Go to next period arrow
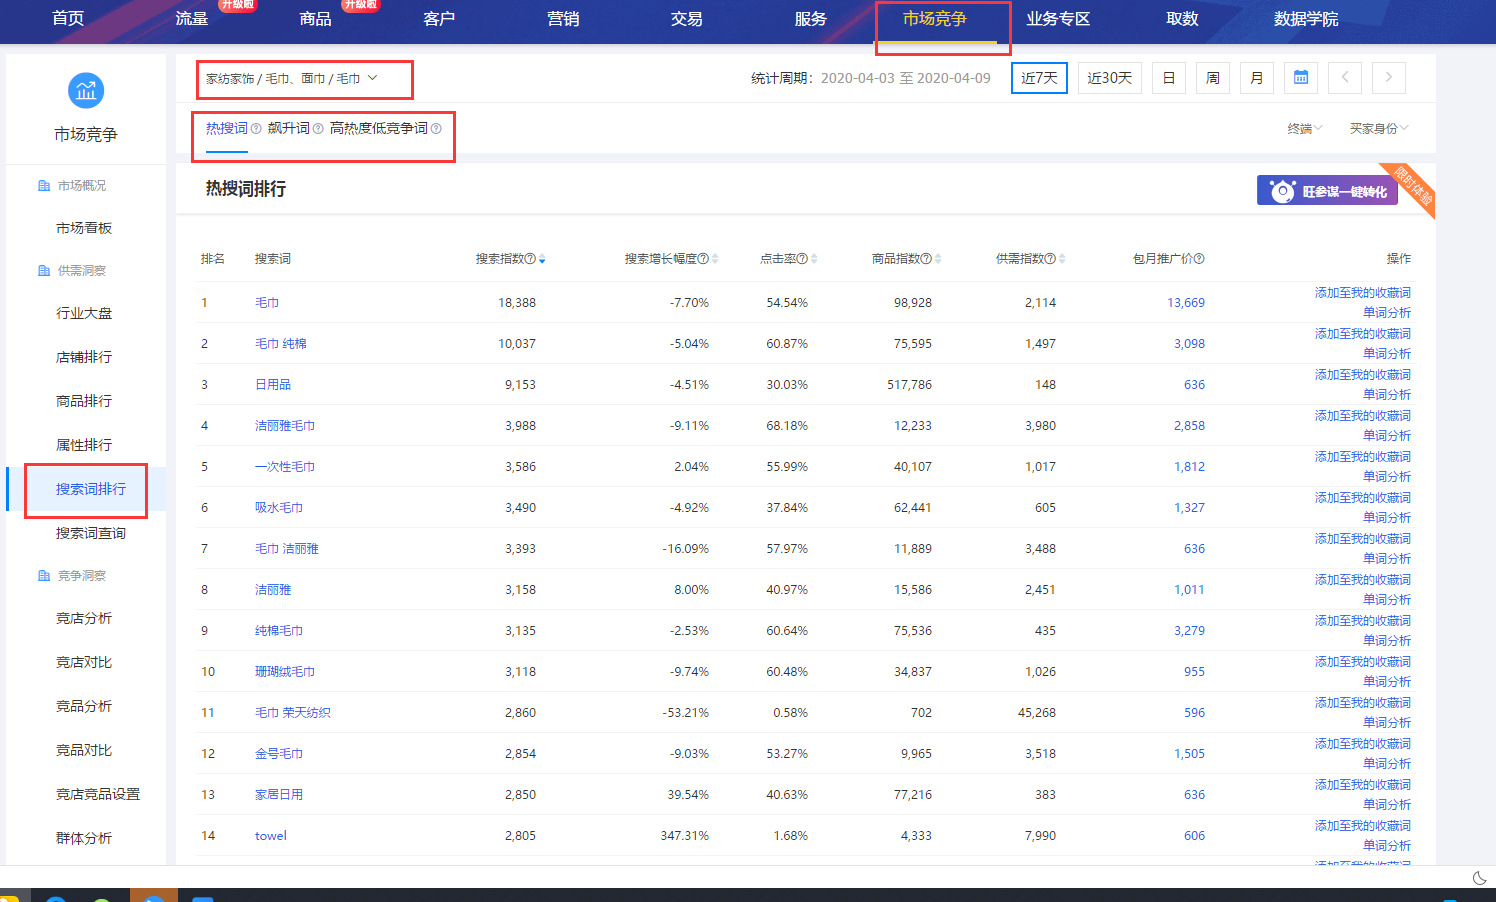Image resolution: width=1496 pixels, height=902 pixels. (x=1389, y=78)
